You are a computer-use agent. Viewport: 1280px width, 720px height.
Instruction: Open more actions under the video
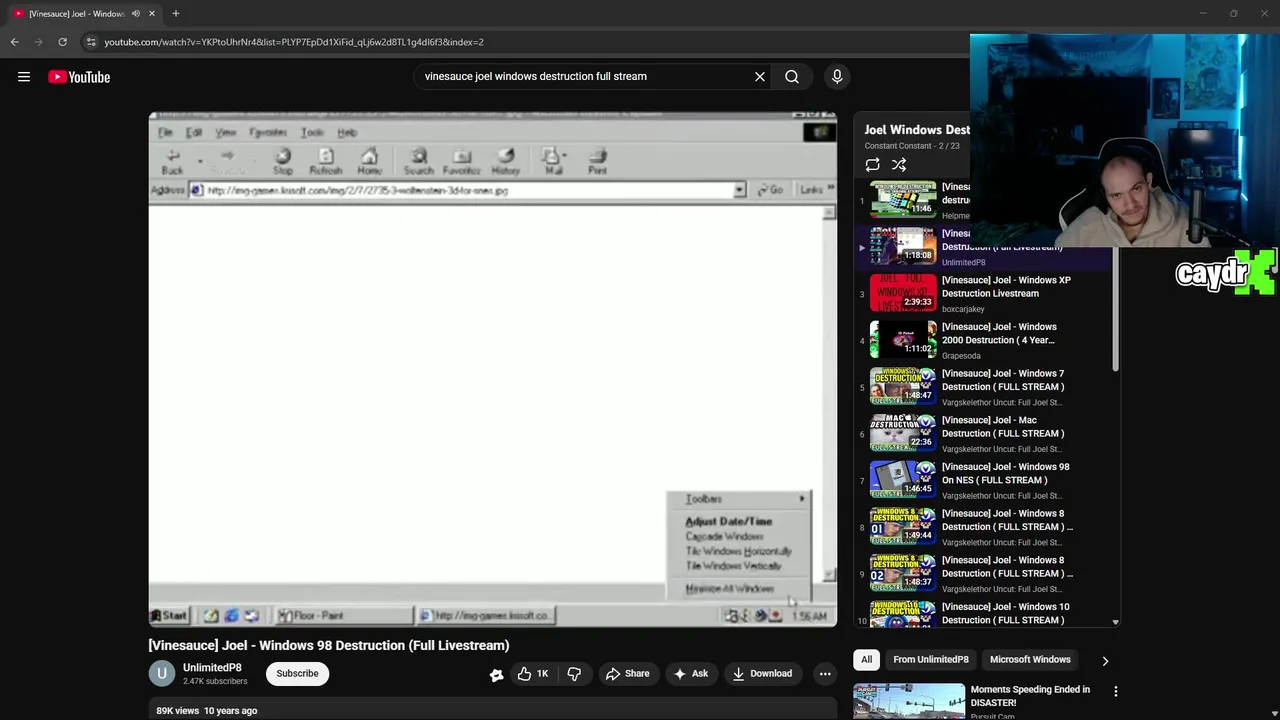coord(825,674)
